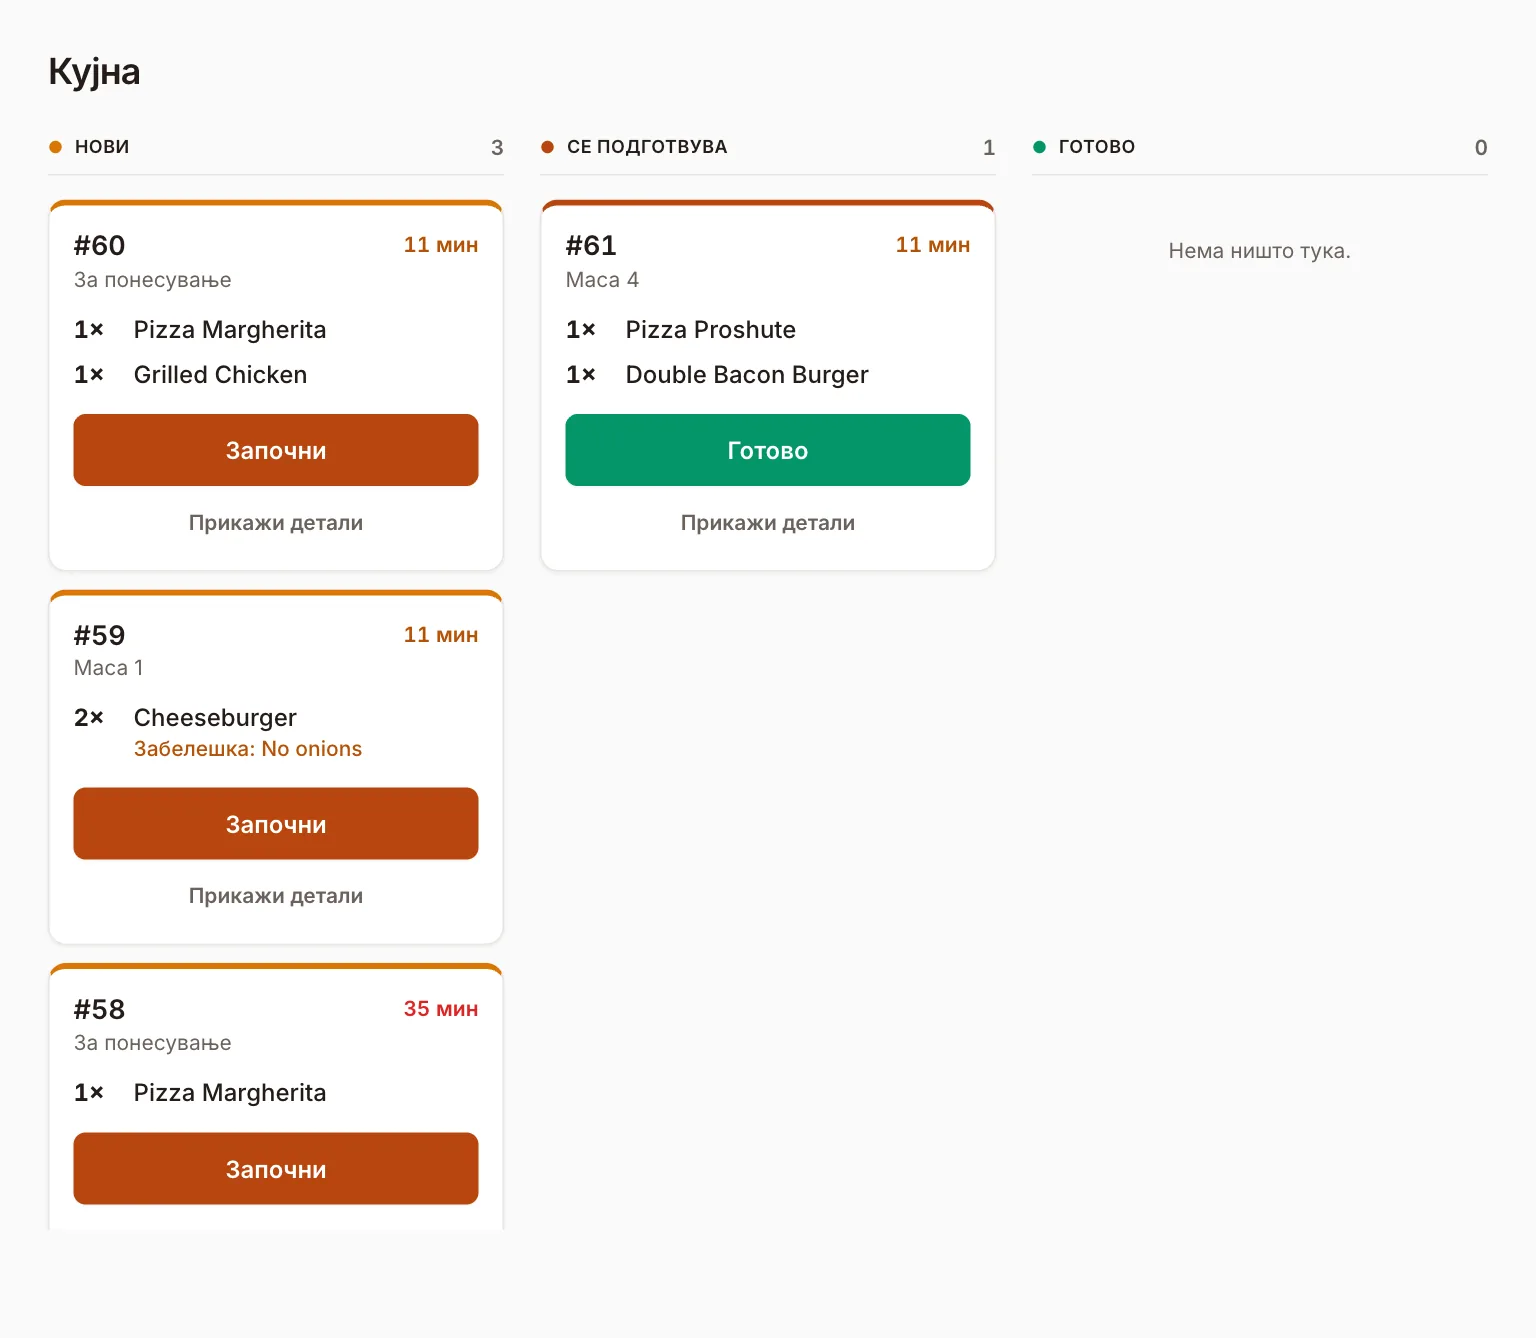Click the count 0 in ГОТОВО column
The image size is (1536, 1338).
click(x=1481, y=148)
